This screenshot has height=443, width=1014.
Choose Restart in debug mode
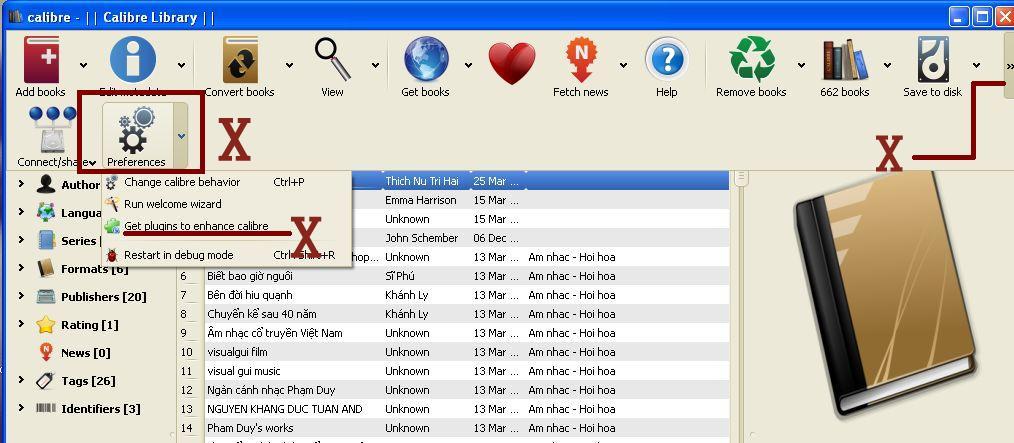226,255
